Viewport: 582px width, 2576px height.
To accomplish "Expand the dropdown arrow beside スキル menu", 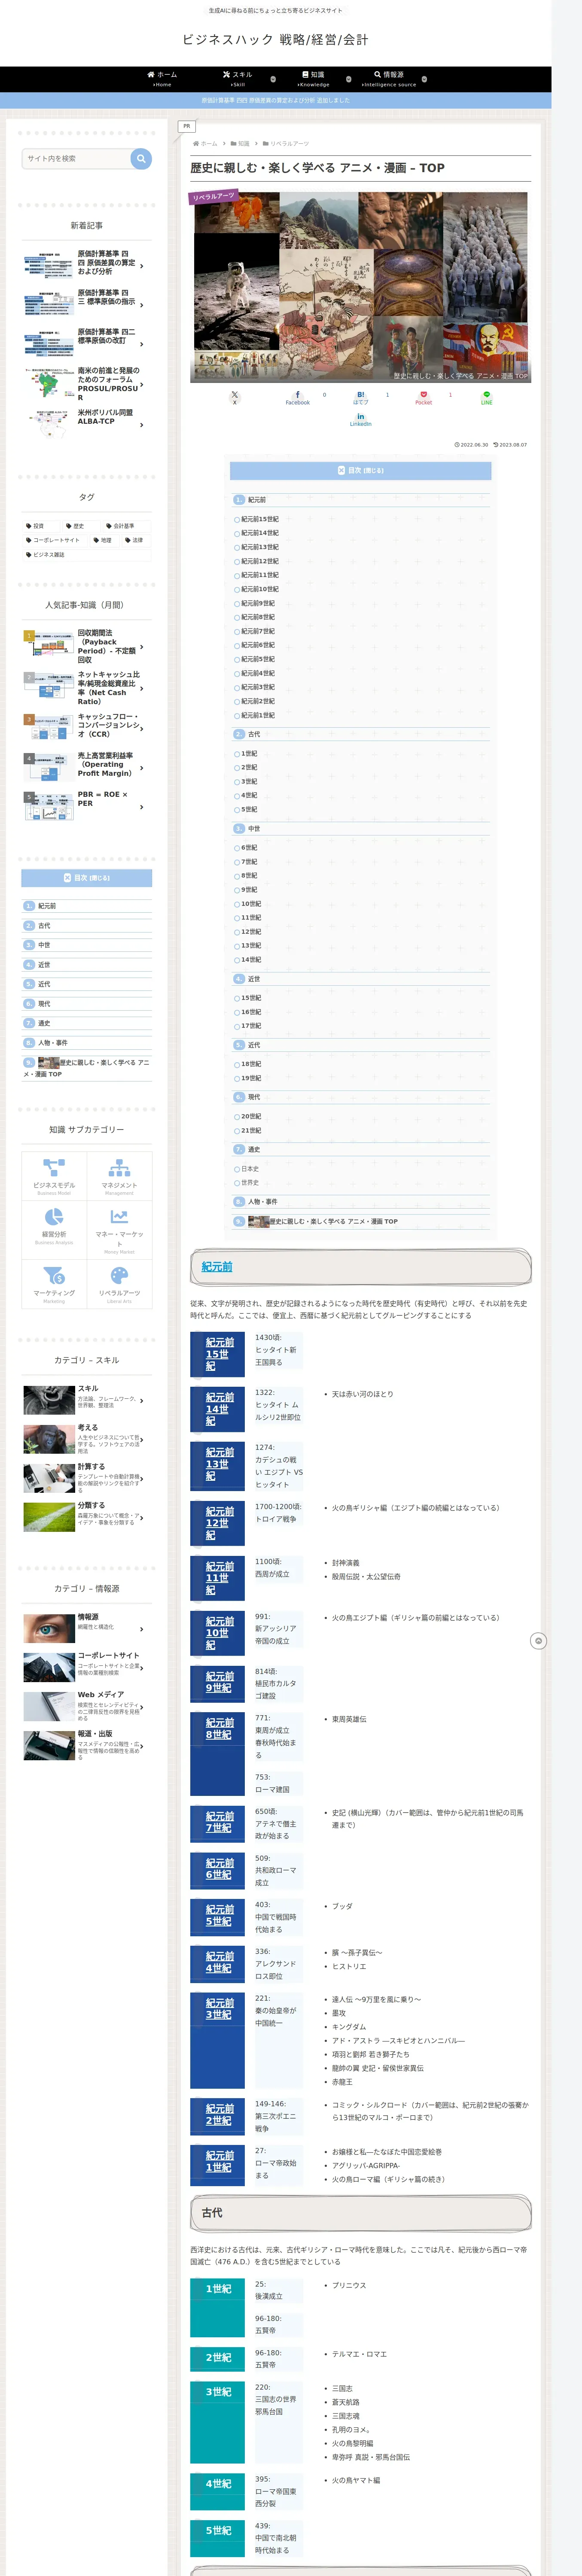I will click(273, 79).
